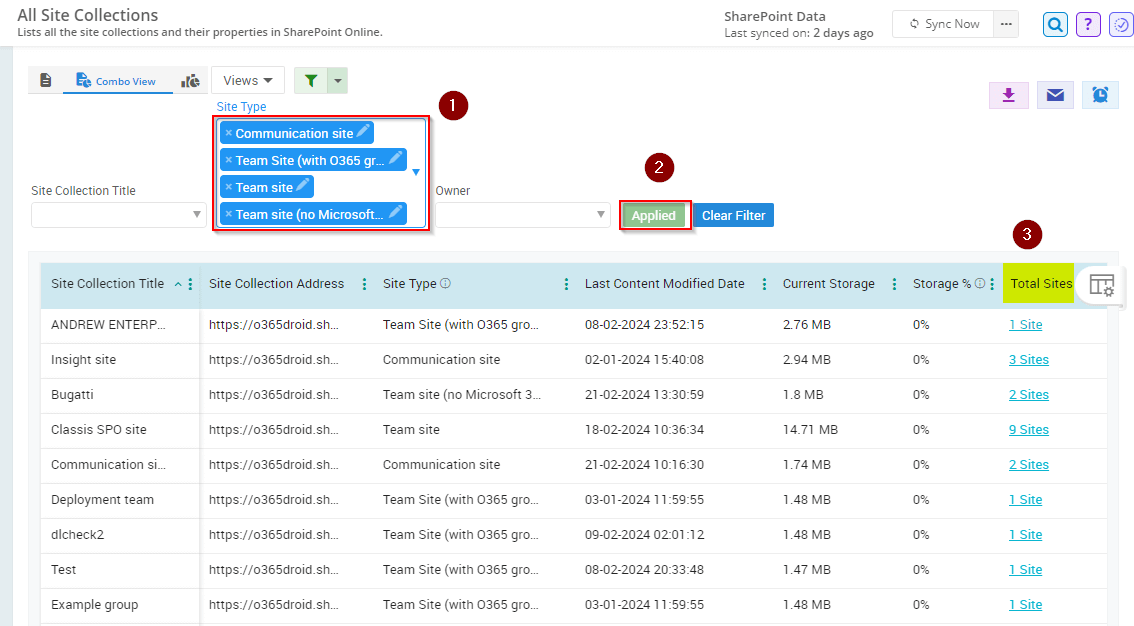
Task: Open search using the magnifier icon
Action: 1055,24
